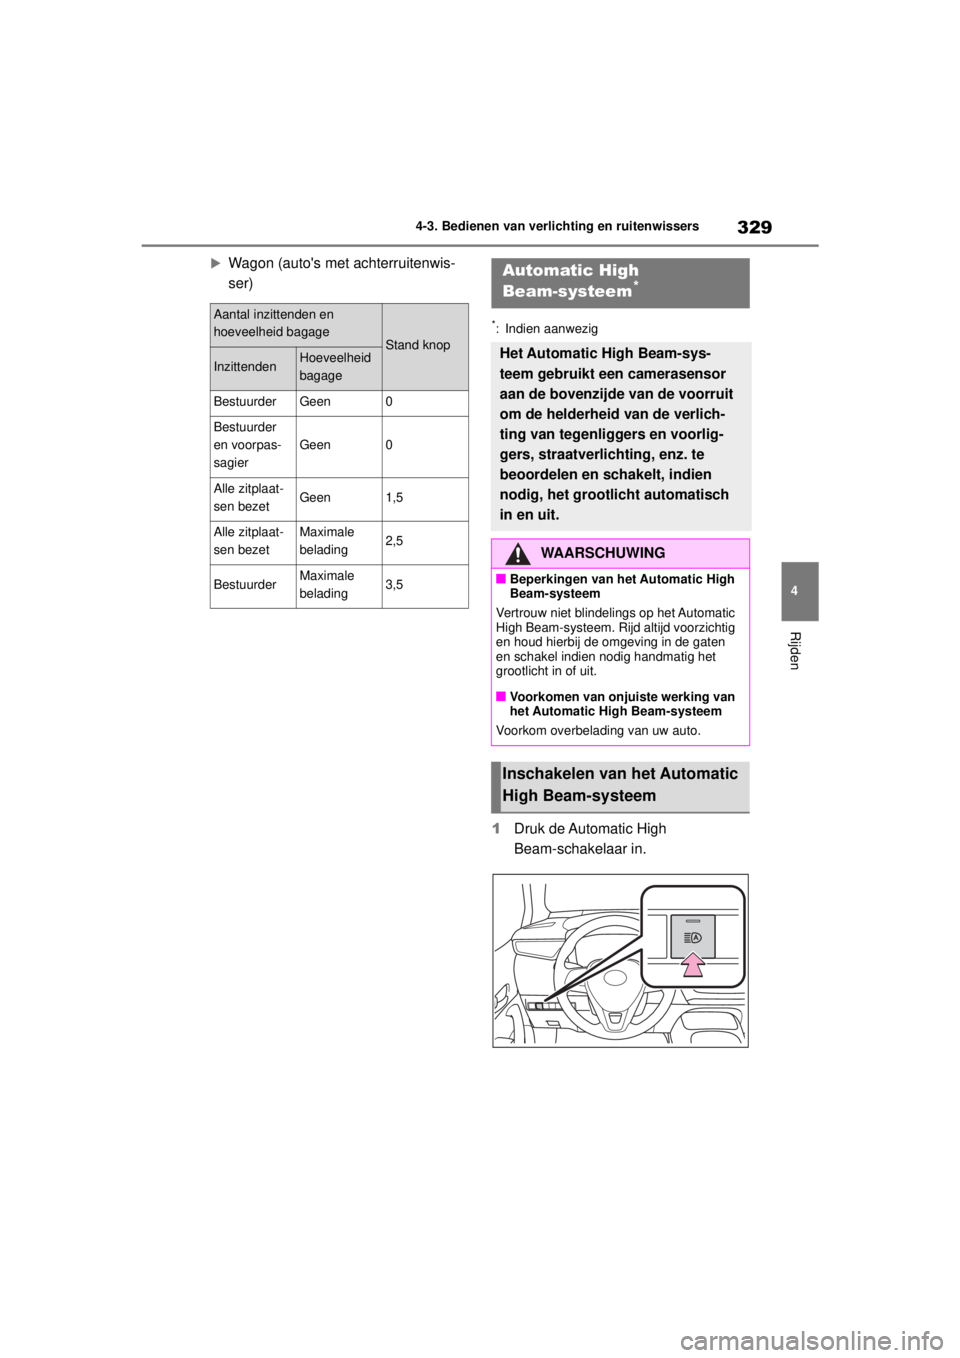The image size is (960, 1358).
Task: Click page number 329
Action: coord(755,227)
